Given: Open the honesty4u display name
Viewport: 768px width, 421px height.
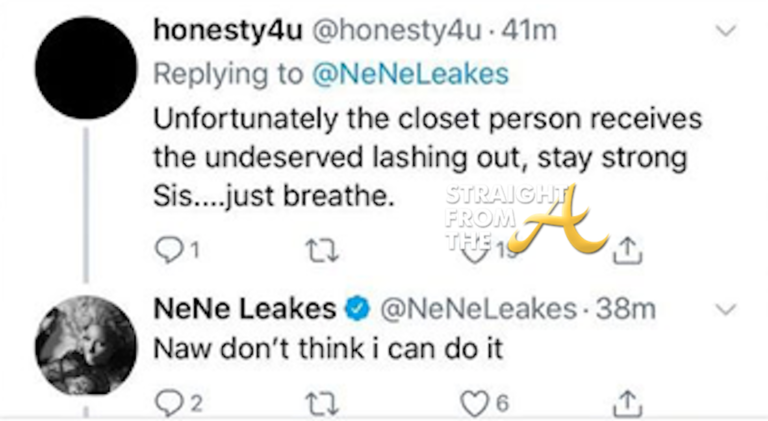Looking at the screenshot, I should tap(222, 31).
